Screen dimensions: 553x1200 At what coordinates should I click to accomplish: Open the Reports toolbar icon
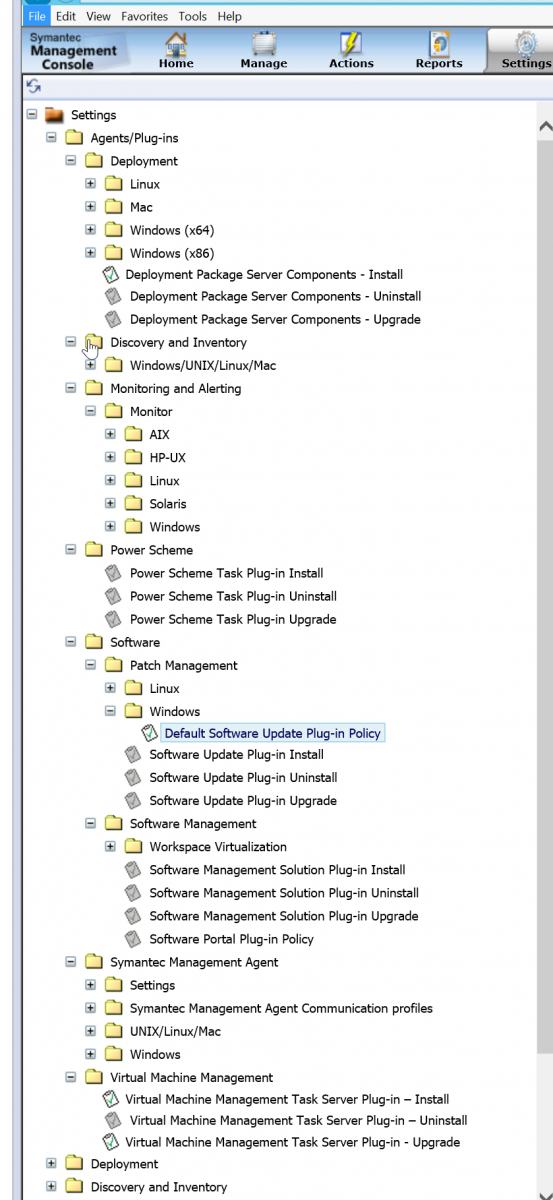439,50
